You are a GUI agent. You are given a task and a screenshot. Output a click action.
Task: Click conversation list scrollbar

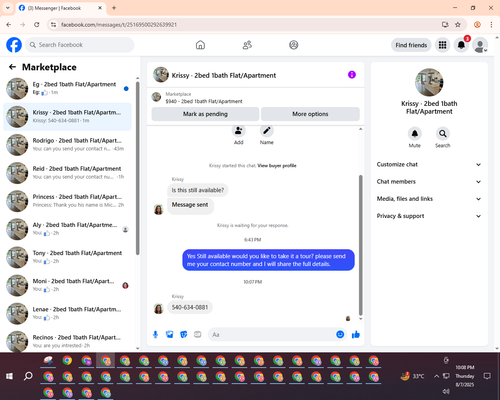tap(138, 168)
